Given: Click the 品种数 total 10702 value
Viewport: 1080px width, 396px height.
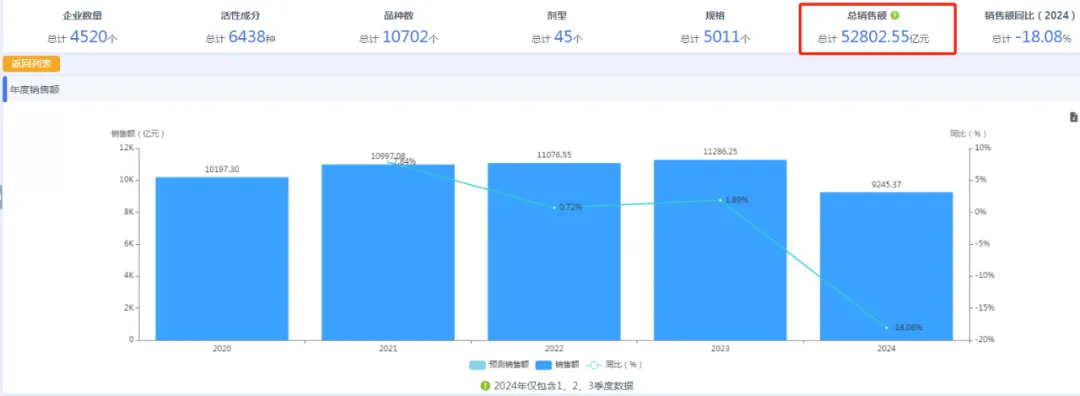Looking at the screenshot, I should point(405,37).
